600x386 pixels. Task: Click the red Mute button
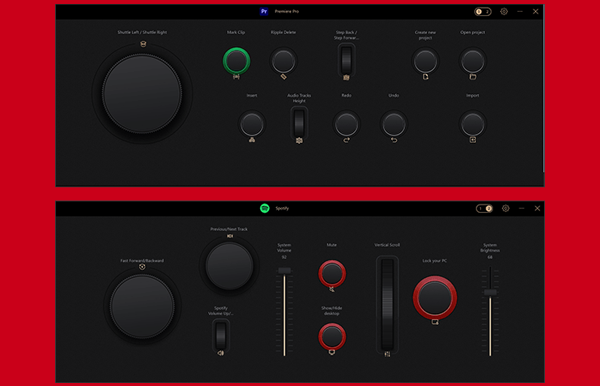[x=332, y=274]
